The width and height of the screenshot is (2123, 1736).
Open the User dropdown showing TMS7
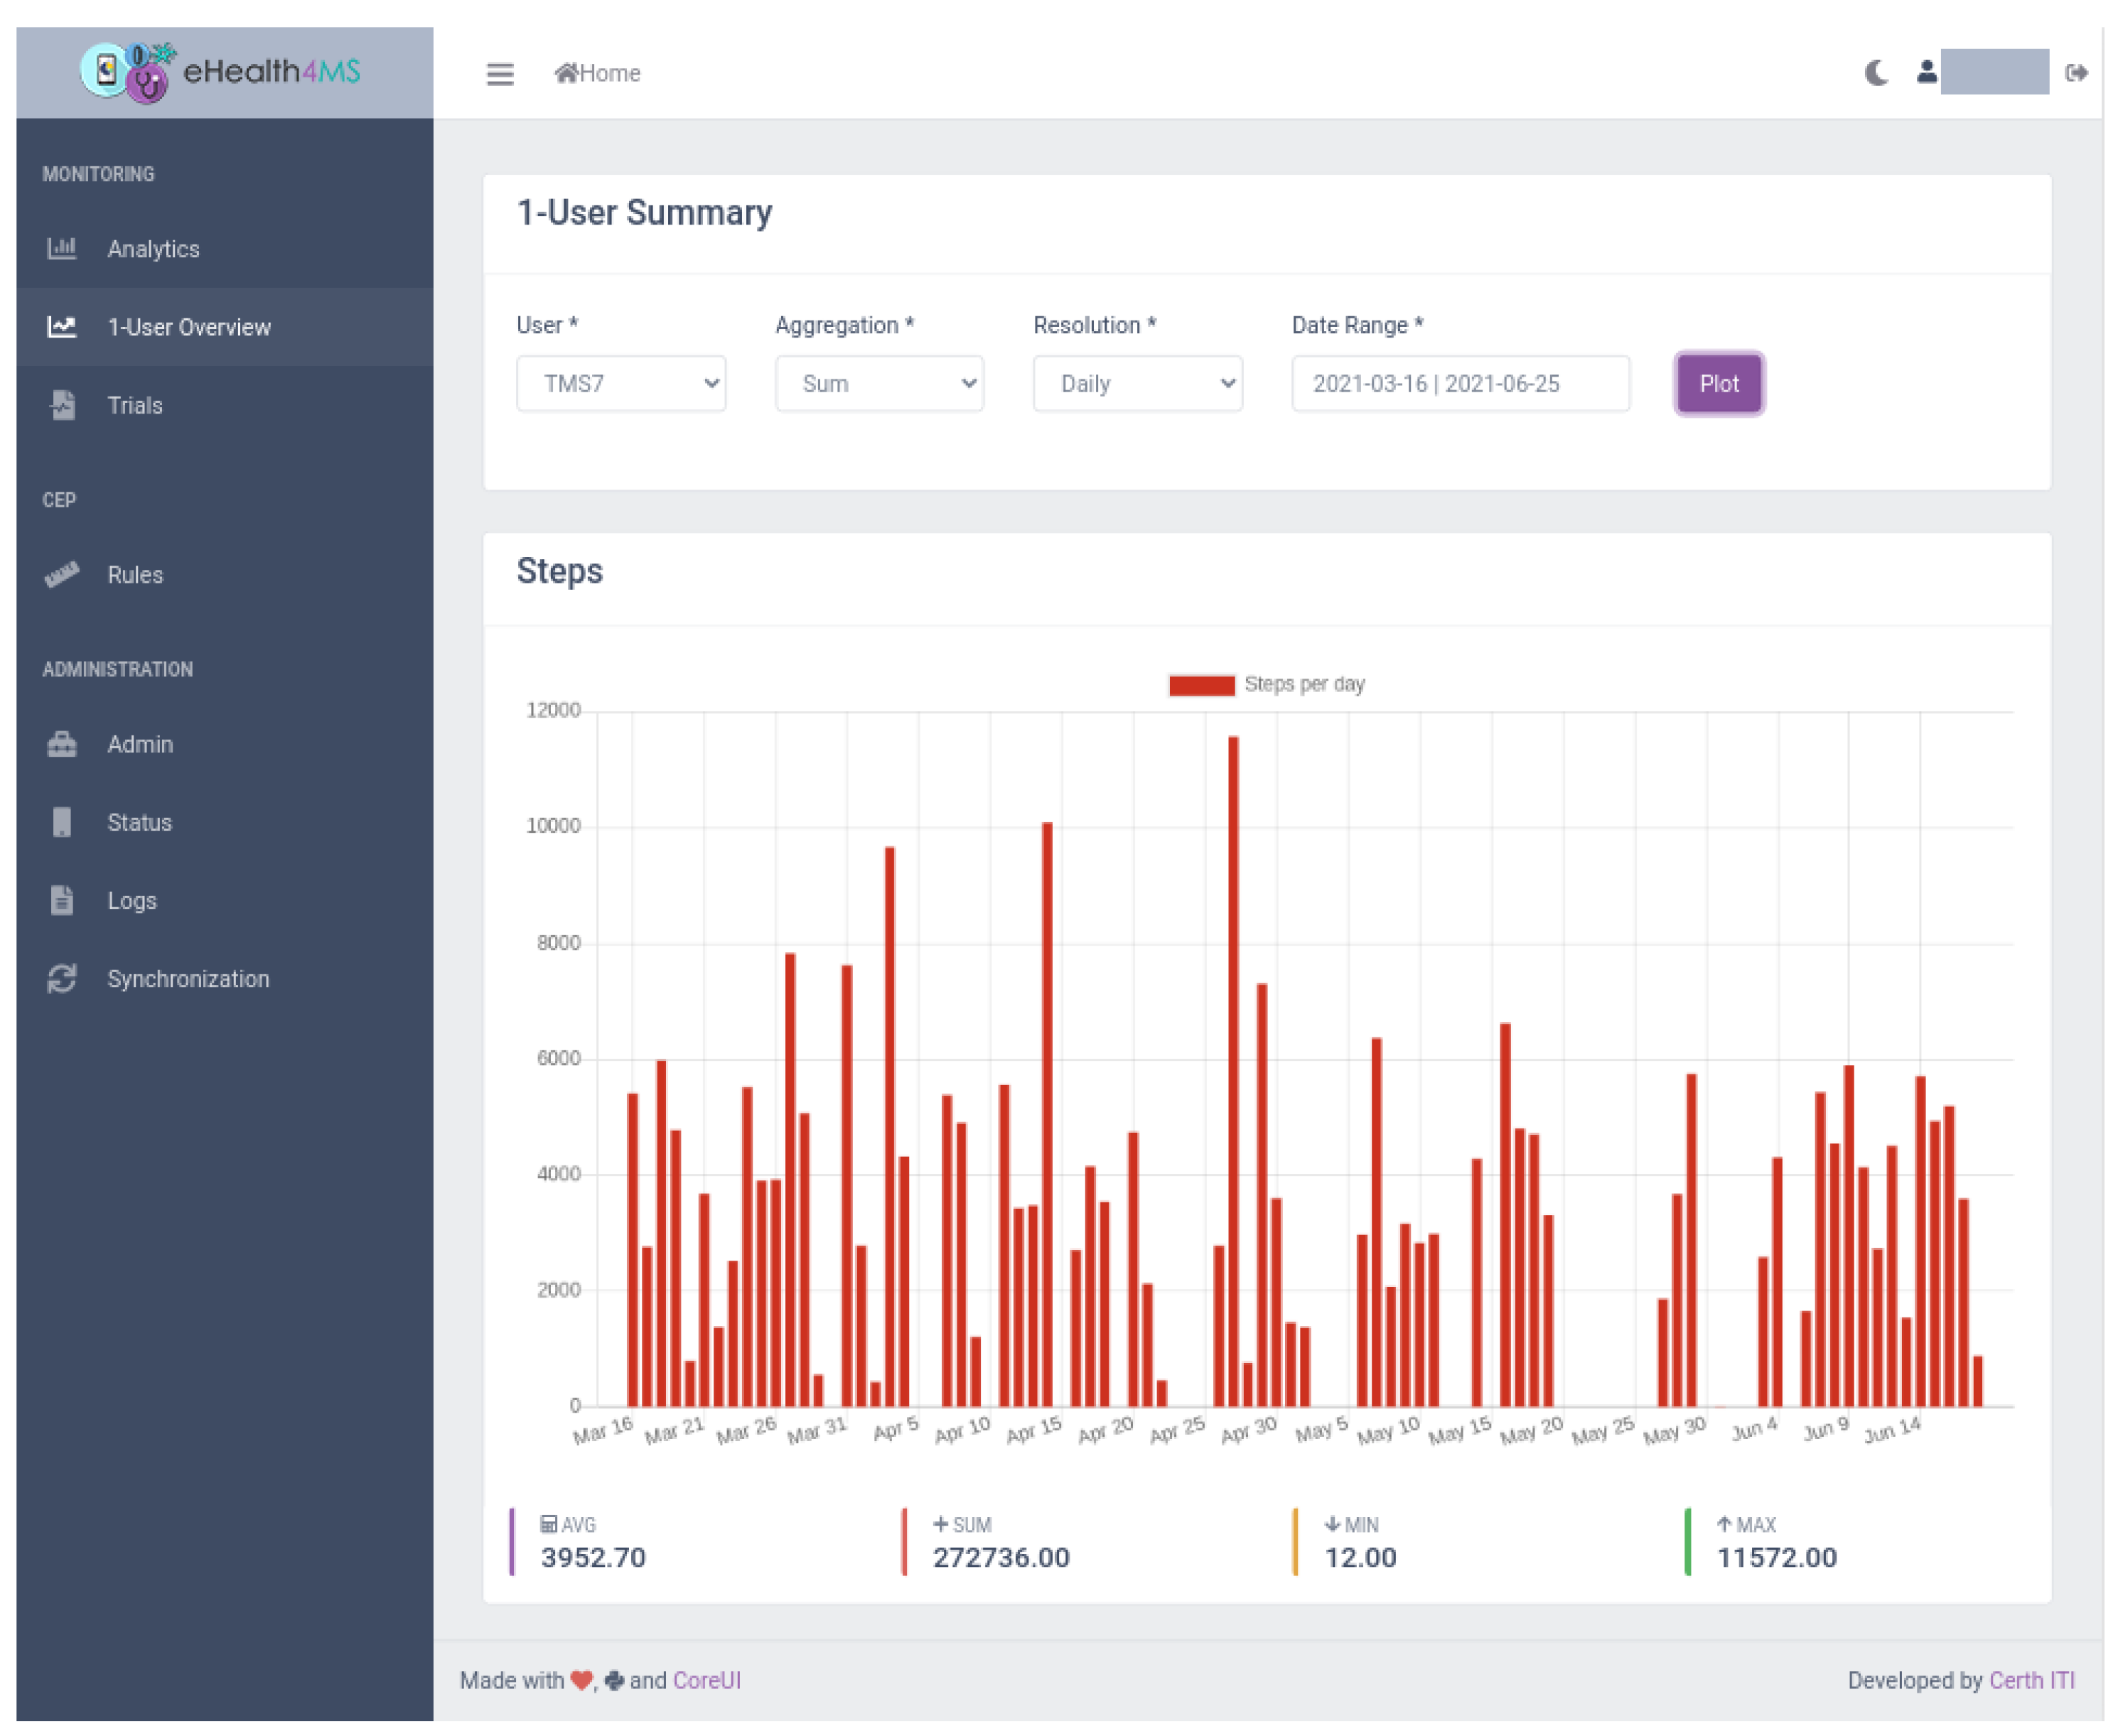(x=621, y=384)
